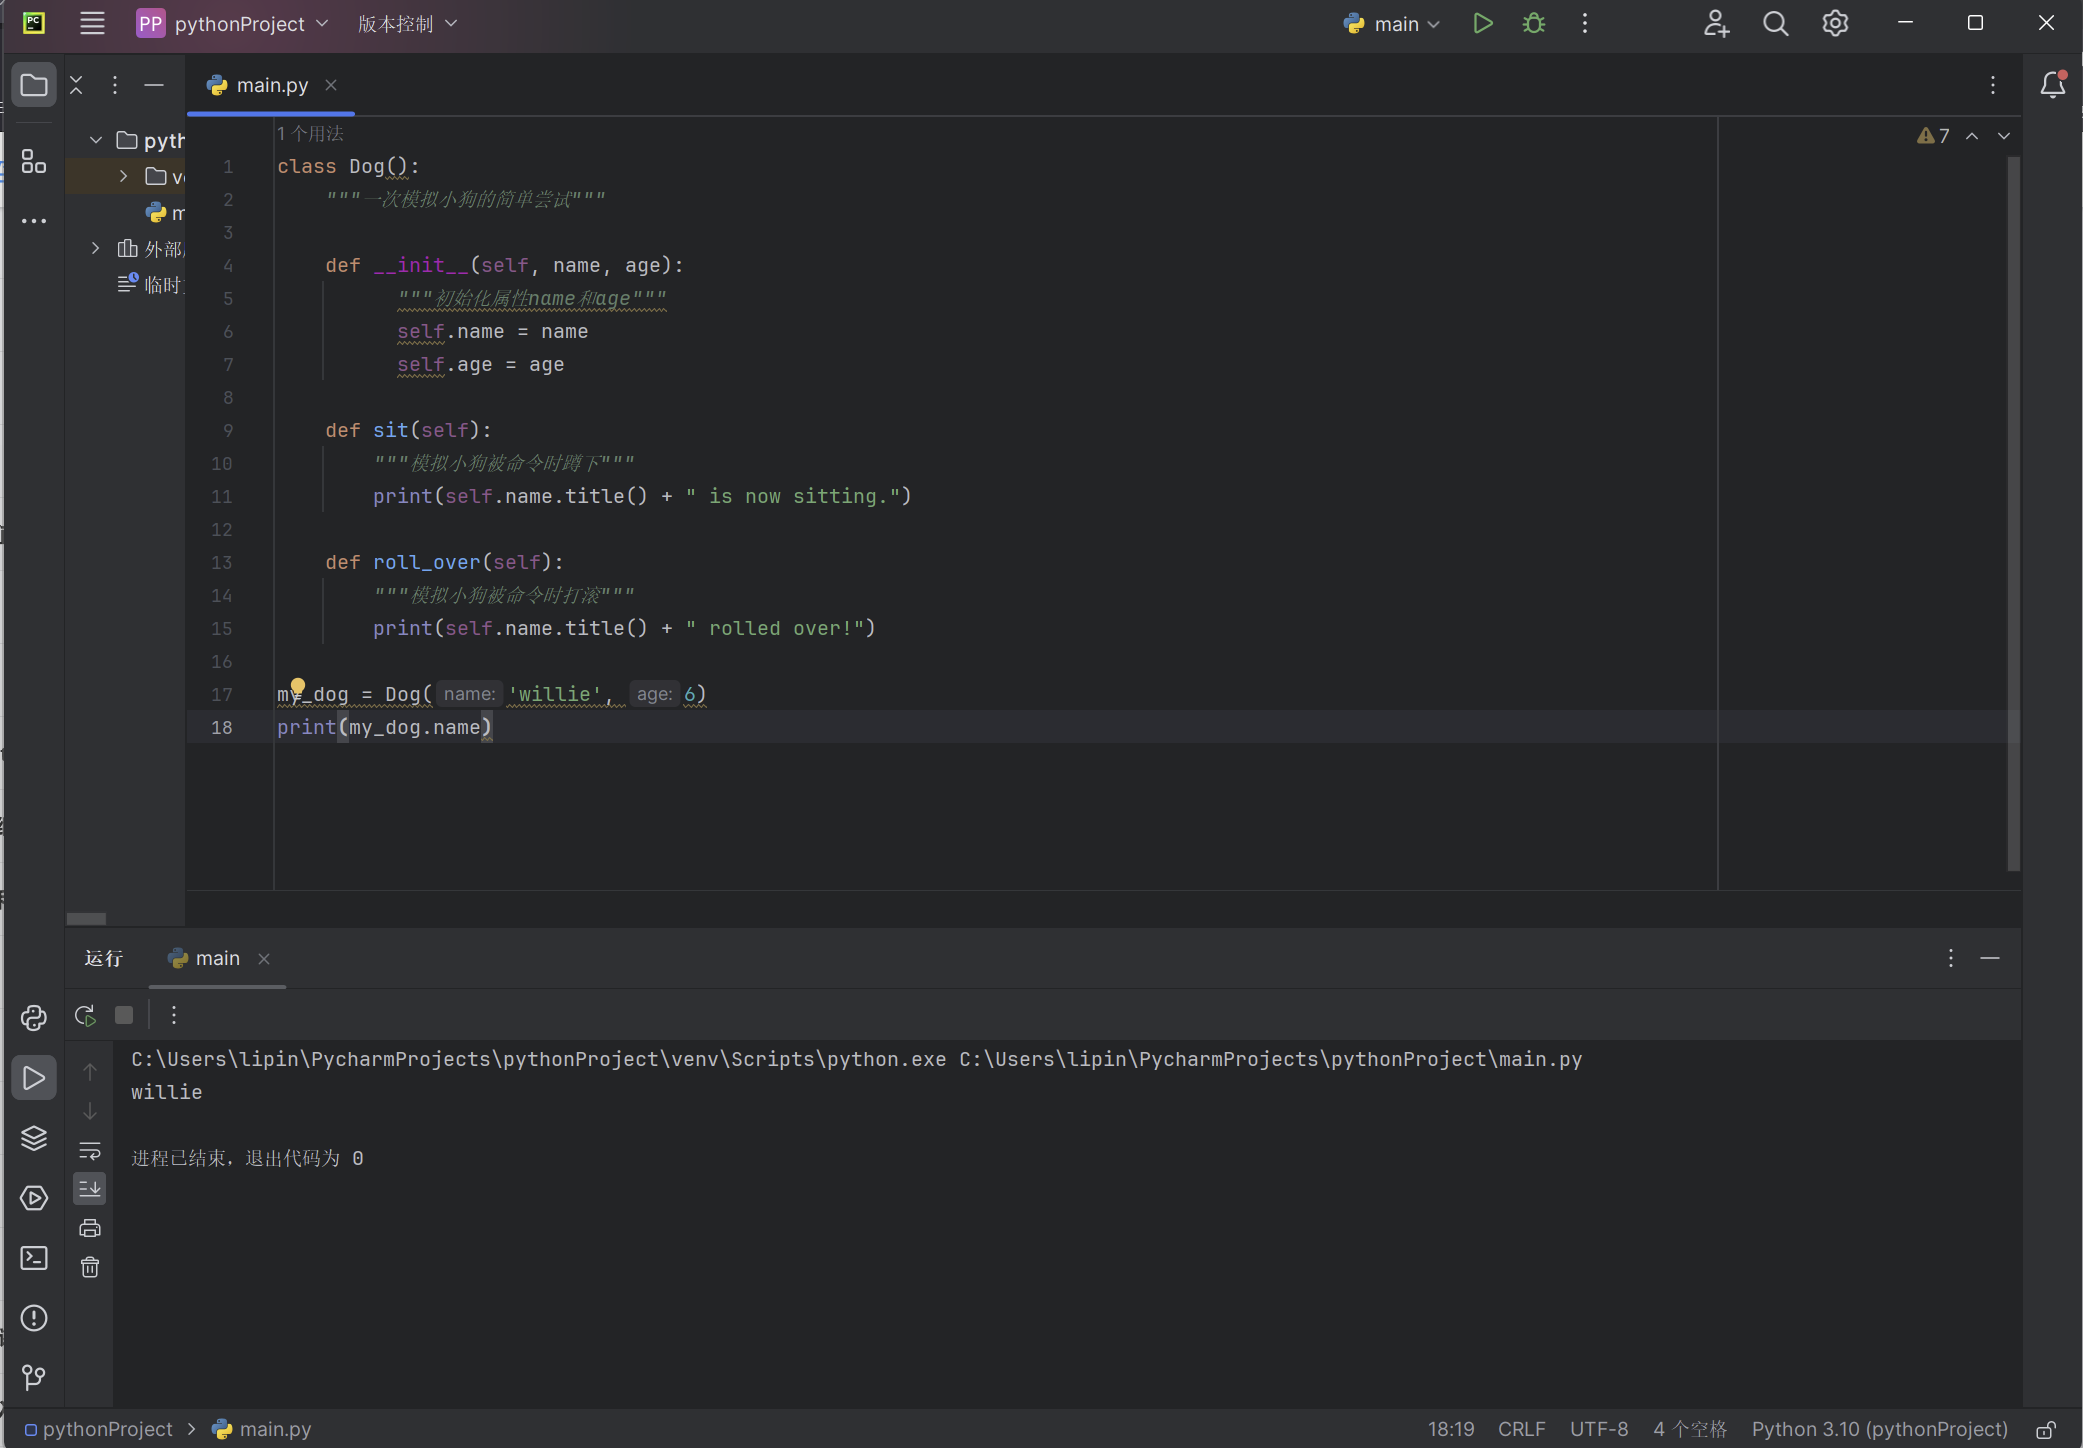Show more tool windows ellipsis
This screenshot has width=2083, height=1448.
pyautogui.click(x=34, y=221)
